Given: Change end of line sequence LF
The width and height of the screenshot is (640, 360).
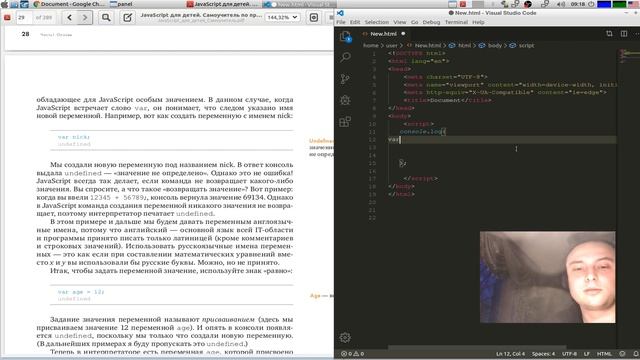Looking at the screenshot, I should 587,354.
